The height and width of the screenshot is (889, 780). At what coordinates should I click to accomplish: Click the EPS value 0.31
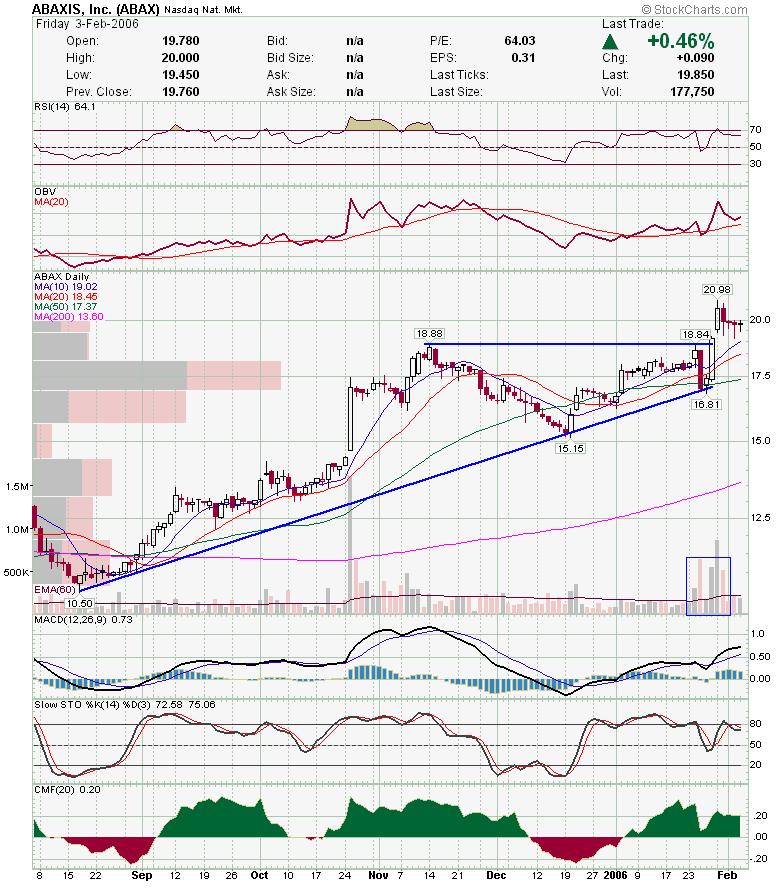(x=523, y=58)
